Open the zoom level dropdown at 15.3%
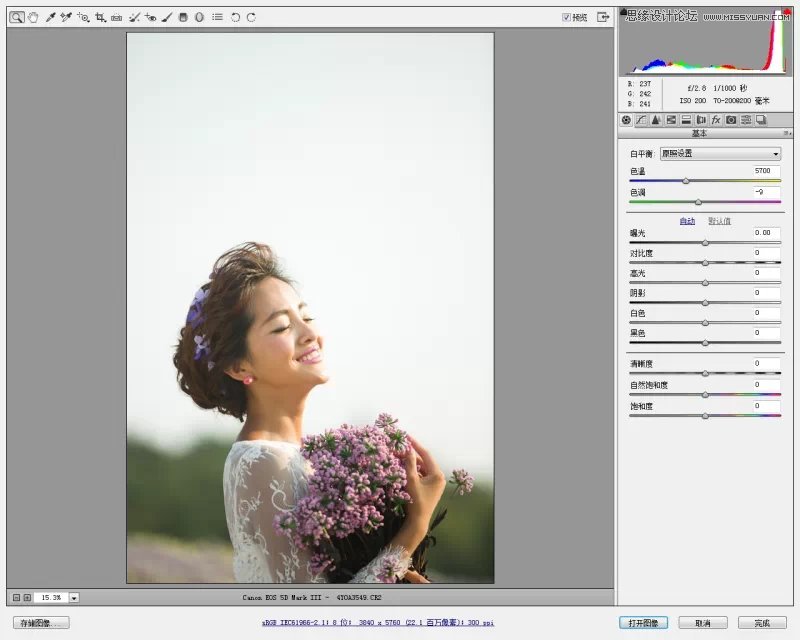Viewport: 800px width, 640px height. [x=74, y=597]
